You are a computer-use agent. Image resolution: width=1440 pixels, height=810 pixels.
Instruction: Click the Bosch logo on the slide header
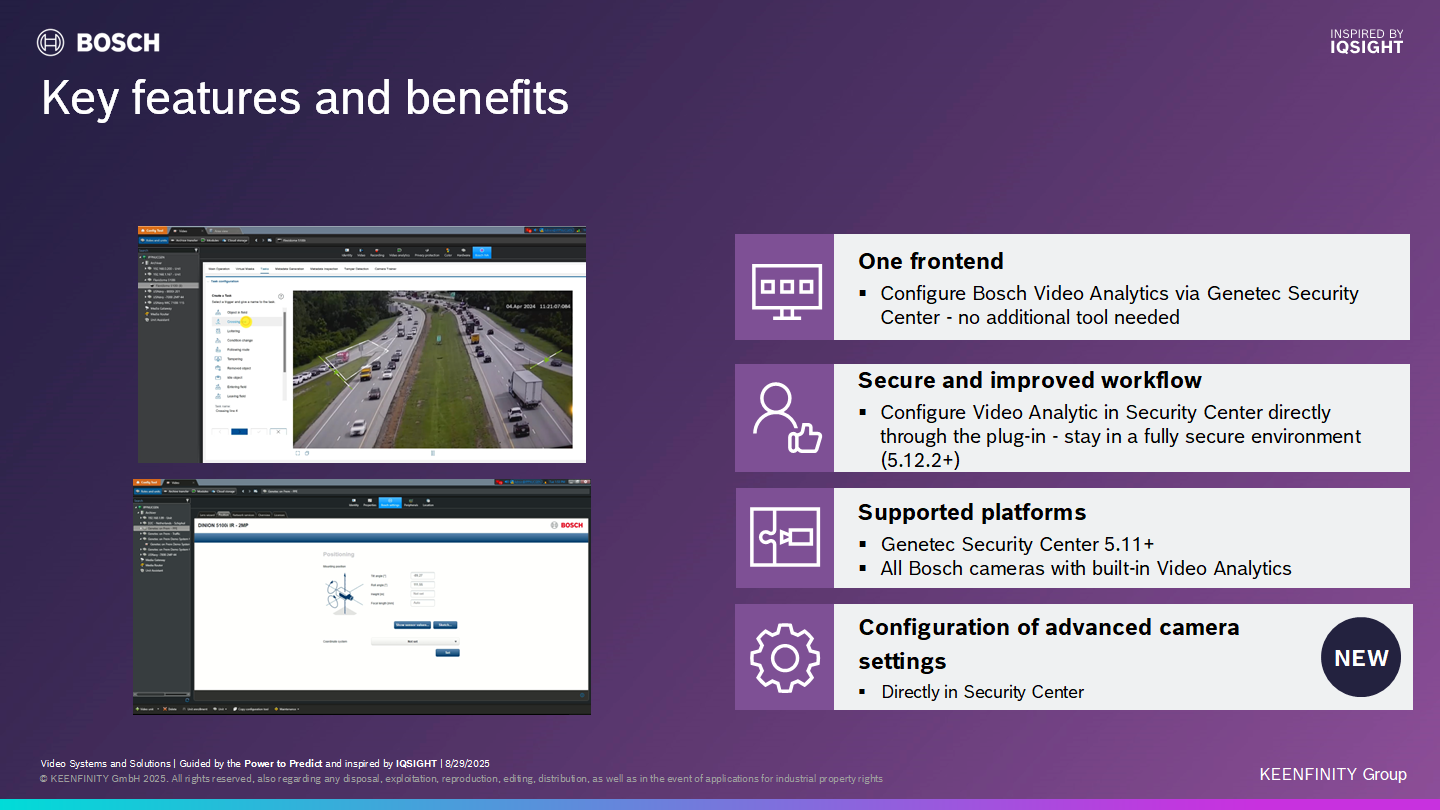[x=98, y=42]
